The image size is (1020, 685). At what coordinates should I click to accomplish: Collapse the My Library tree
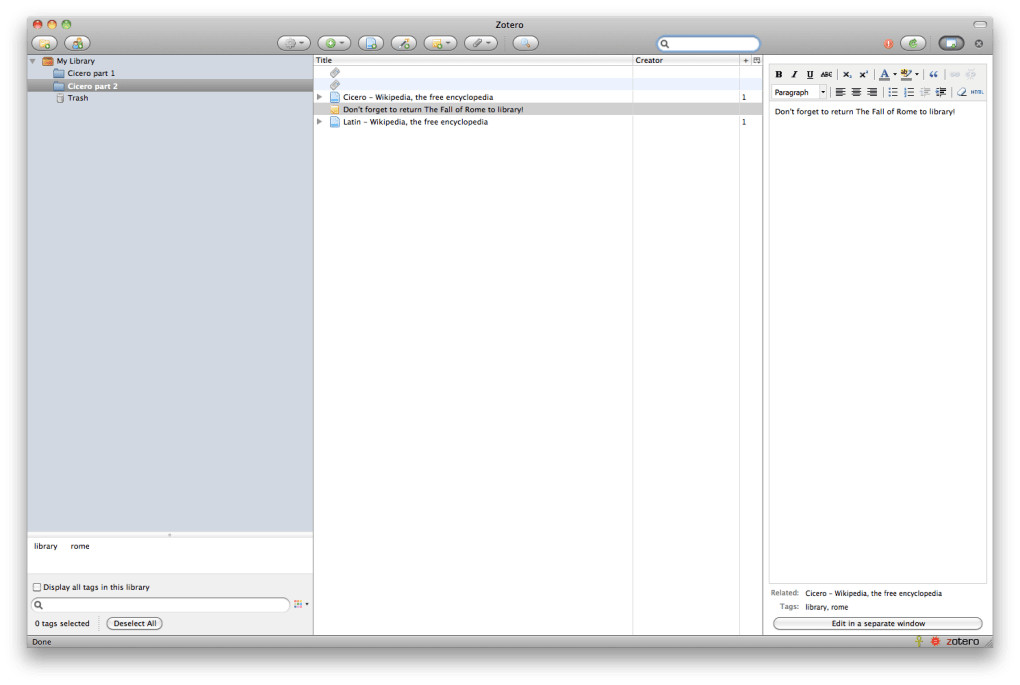[33, 61]
